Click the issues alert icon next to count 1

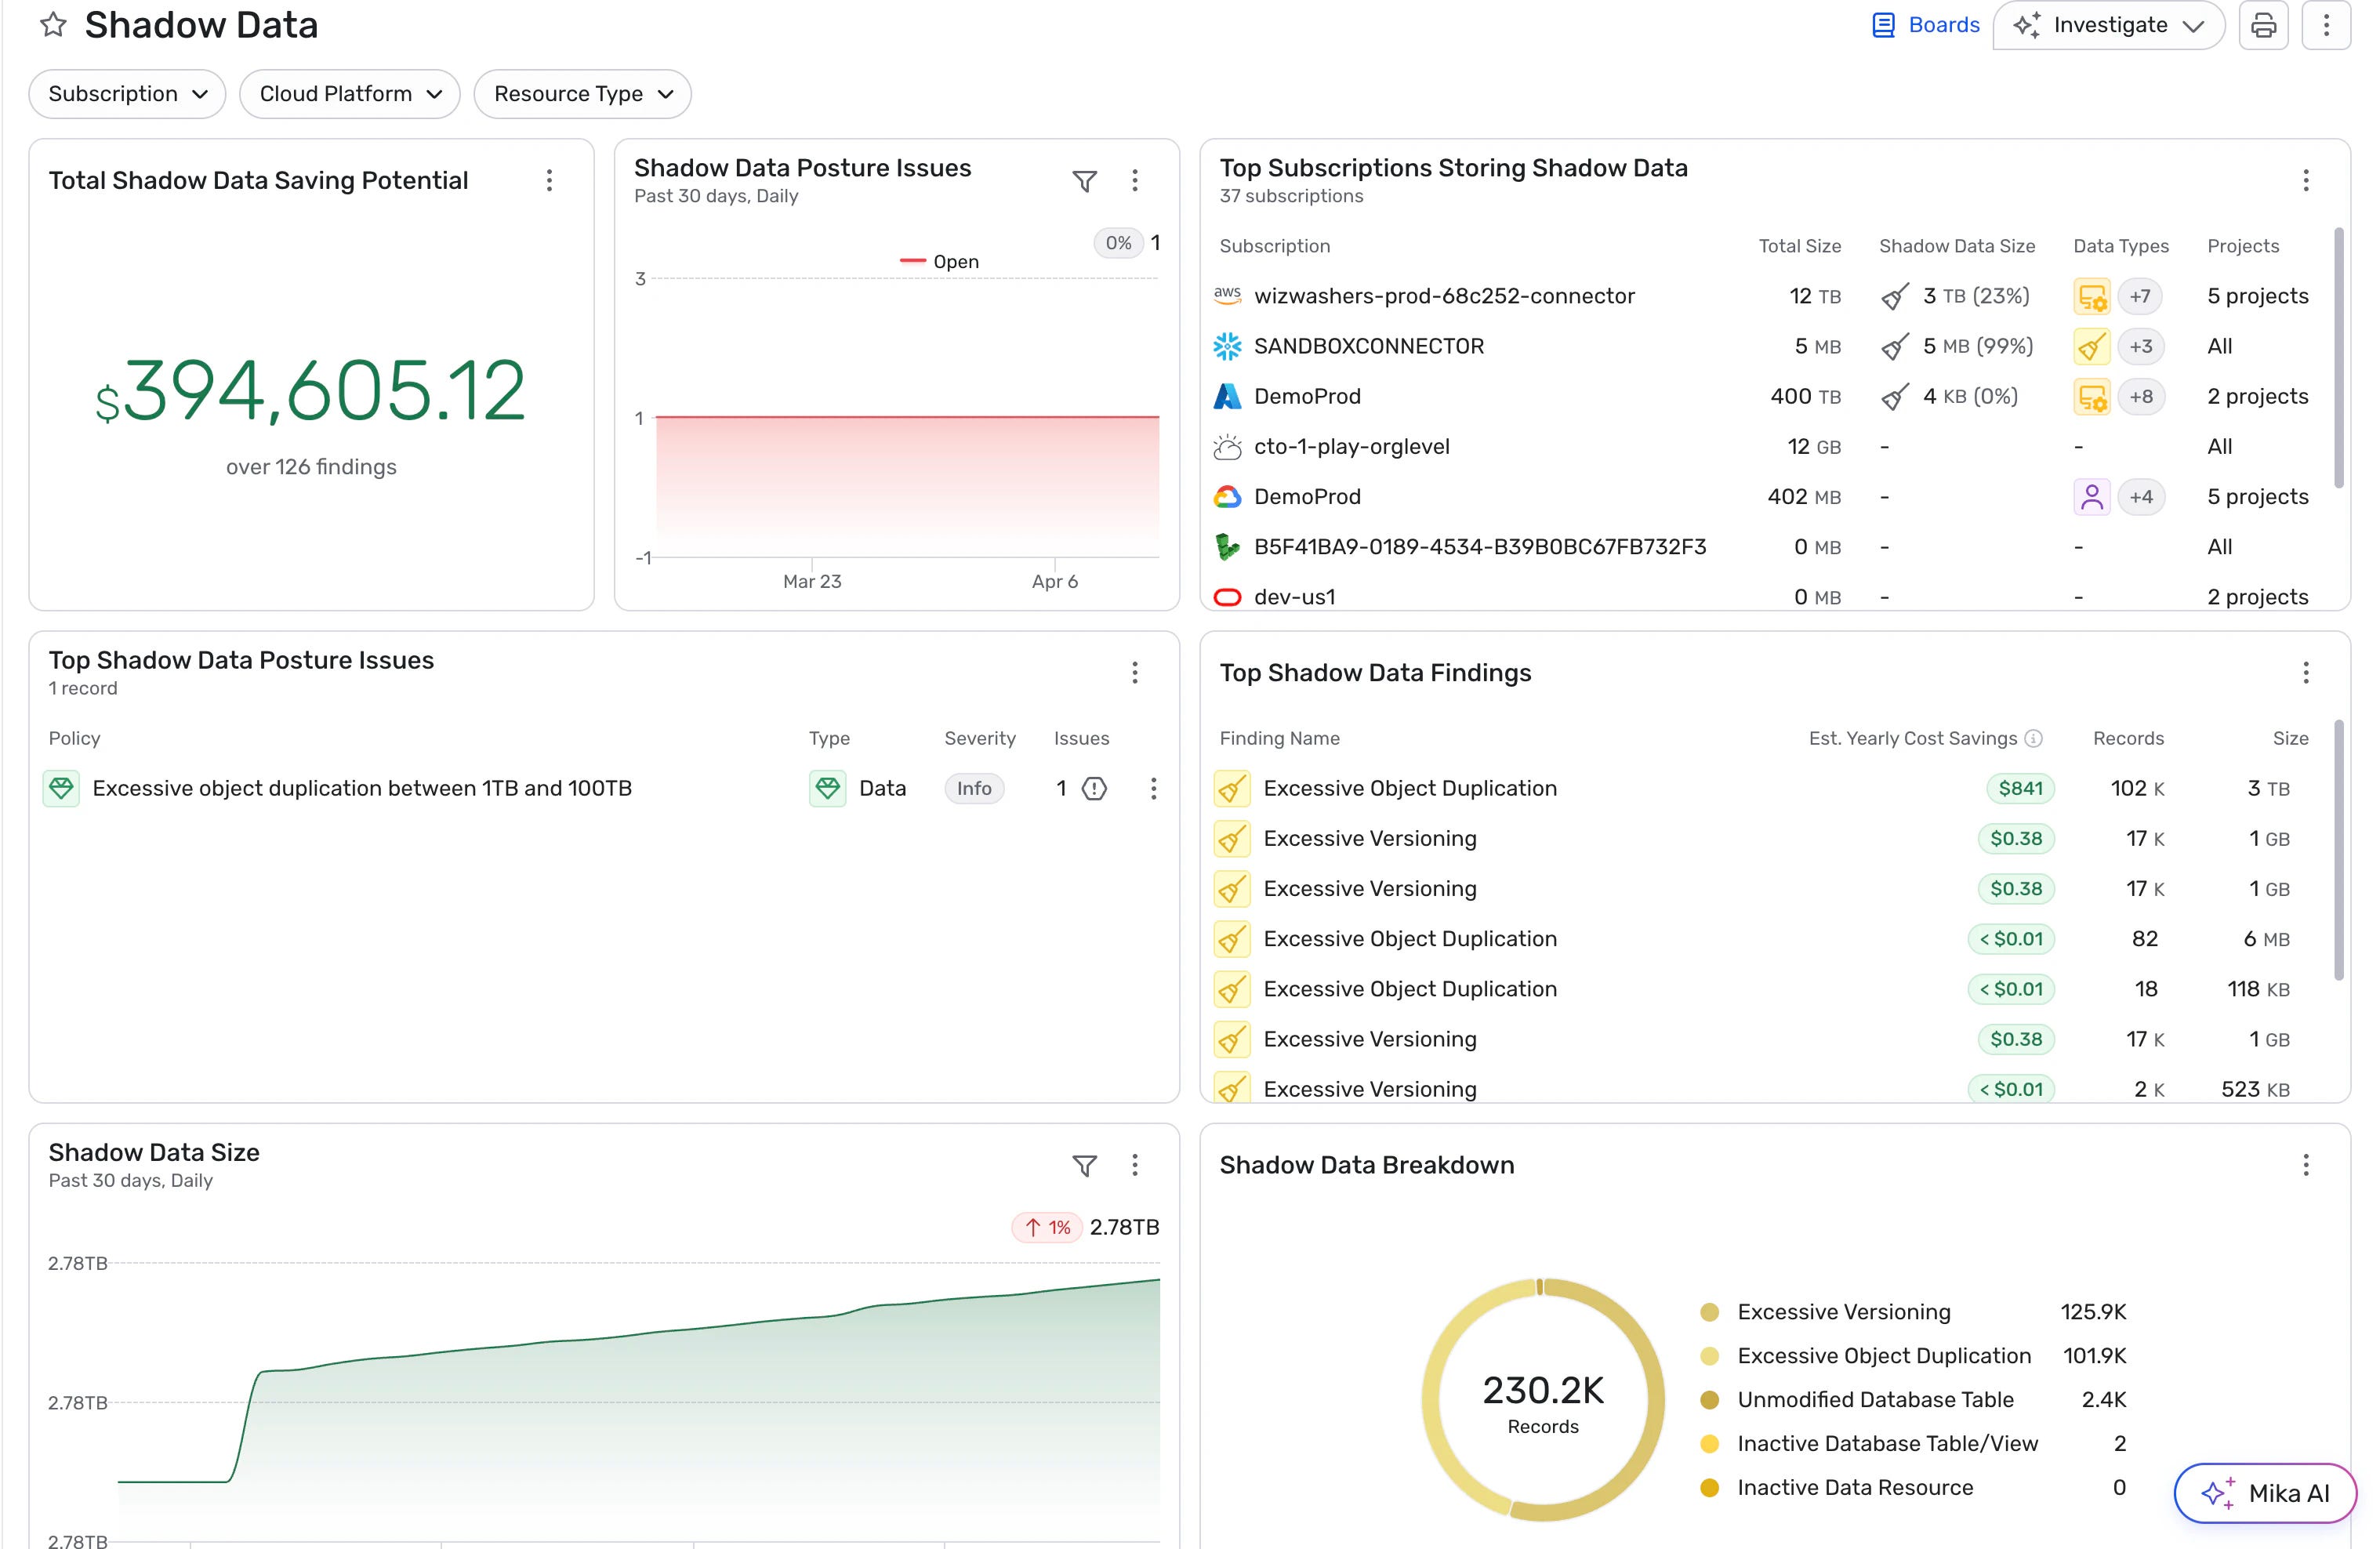coord(1095,789)
